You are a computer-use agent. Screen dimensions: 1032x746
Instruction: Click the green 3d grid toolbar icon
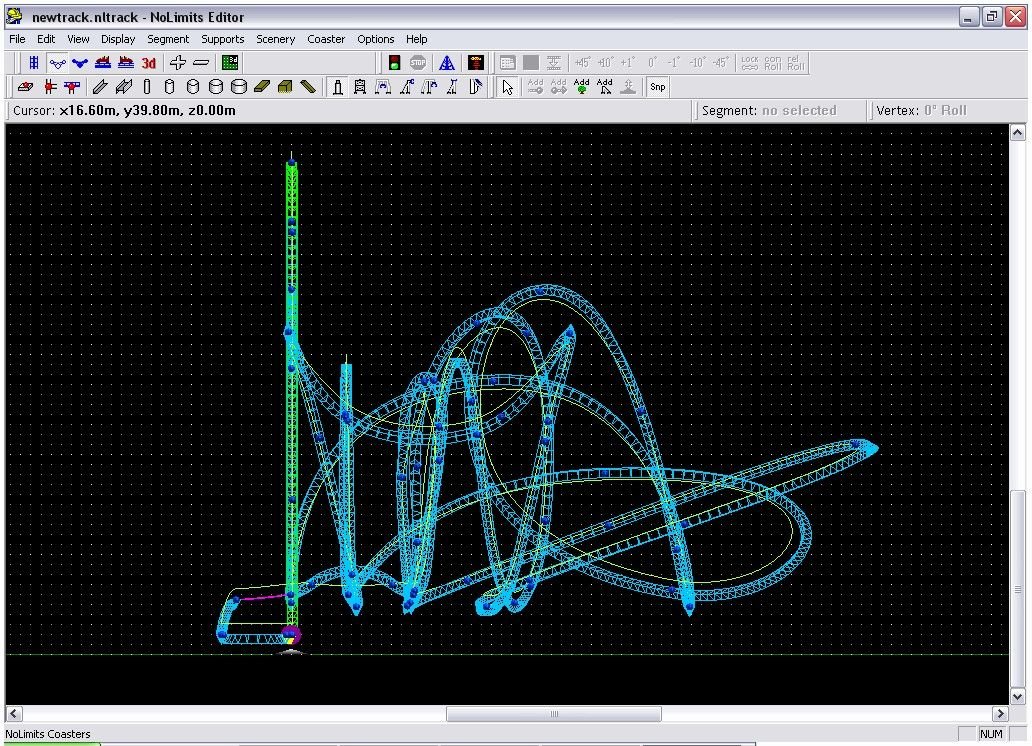tap(230, 63)
